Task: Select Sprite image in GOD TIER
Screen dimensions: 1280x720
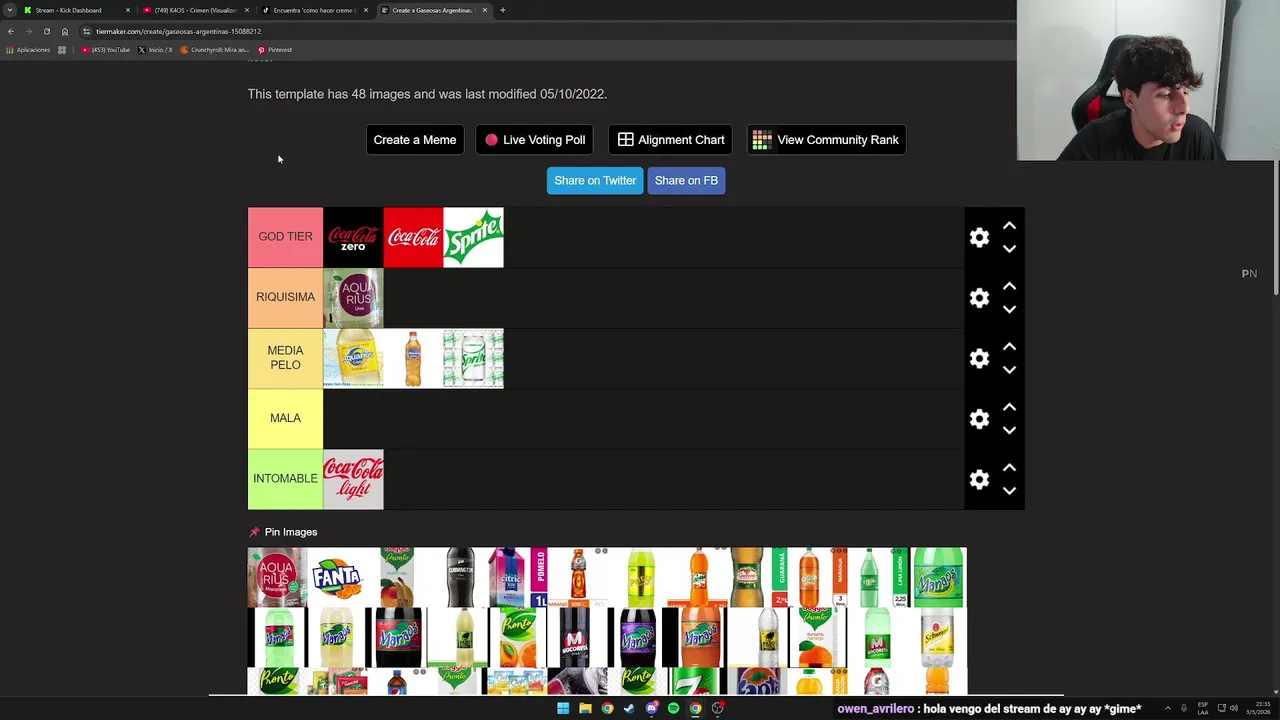Action: pyautogui.click(x=473, y=237)
